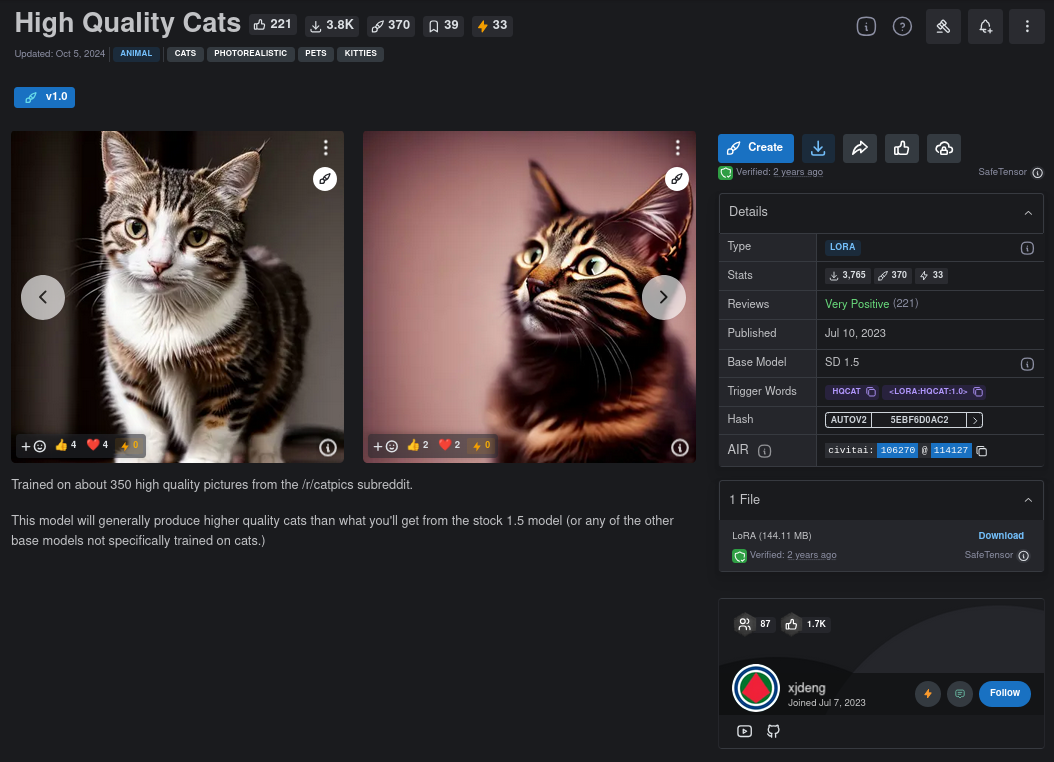Click the info icon next to AIR
Screen dimensions: 1054x762
(x=764, y=451)
